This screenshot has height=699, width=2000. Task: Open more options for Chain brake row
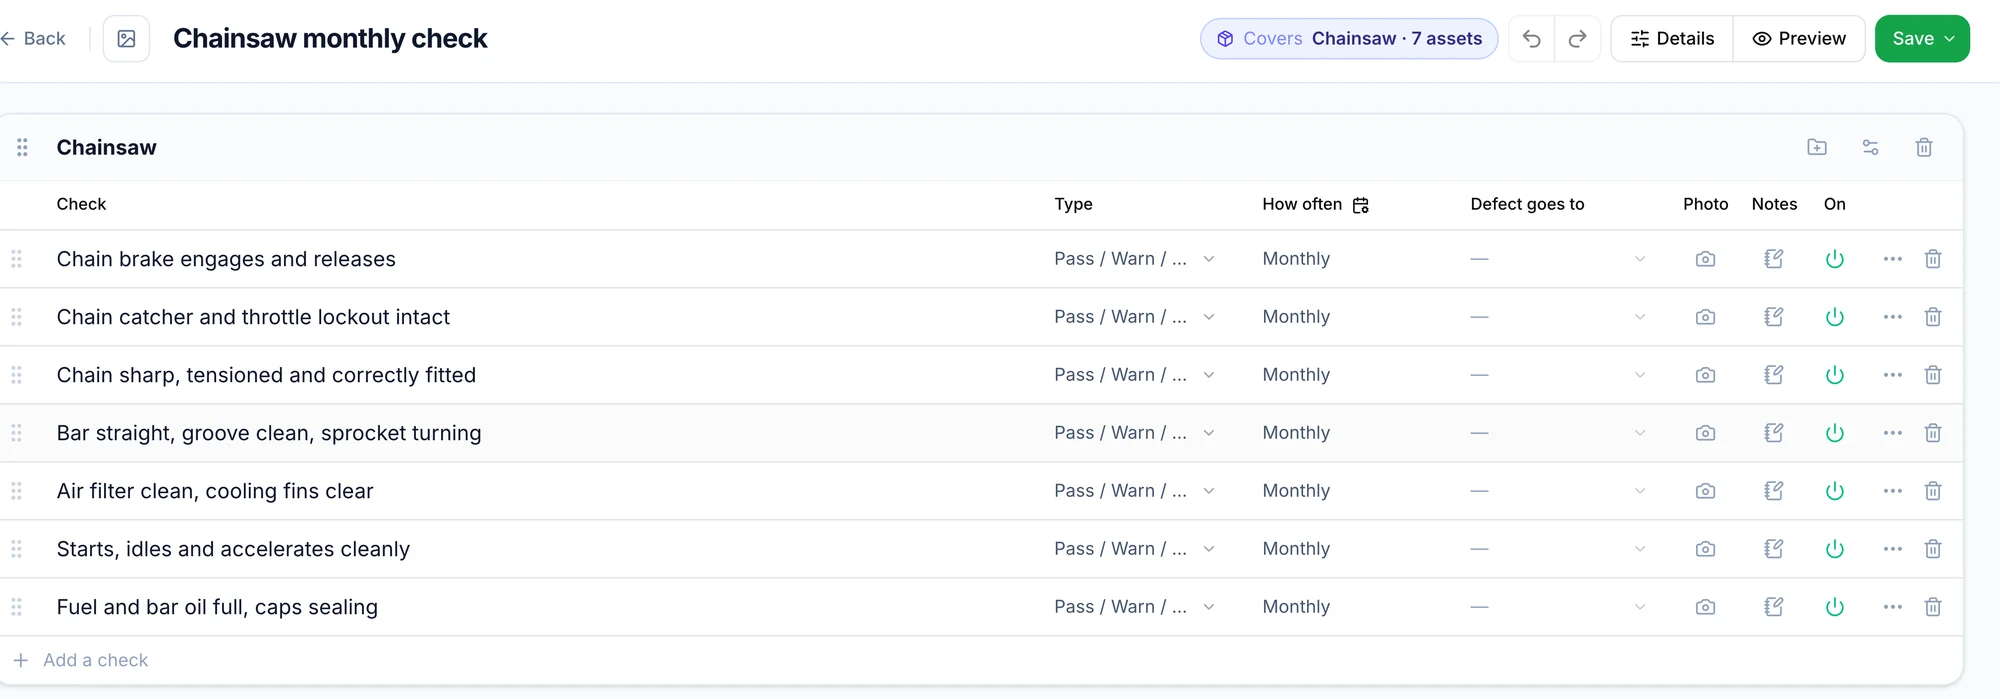(x=1892, y=259)
